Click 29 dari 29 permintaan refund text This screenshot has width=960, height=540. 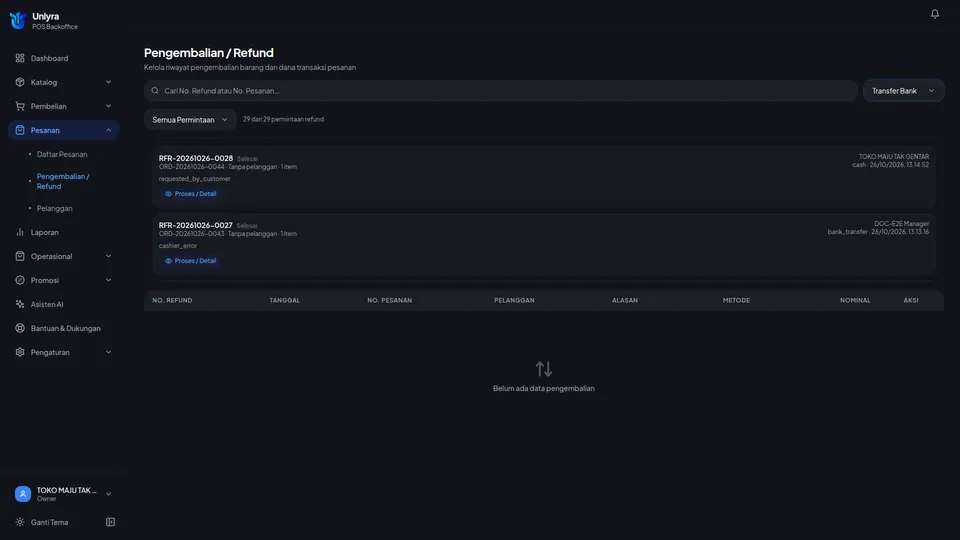[283, 119]
